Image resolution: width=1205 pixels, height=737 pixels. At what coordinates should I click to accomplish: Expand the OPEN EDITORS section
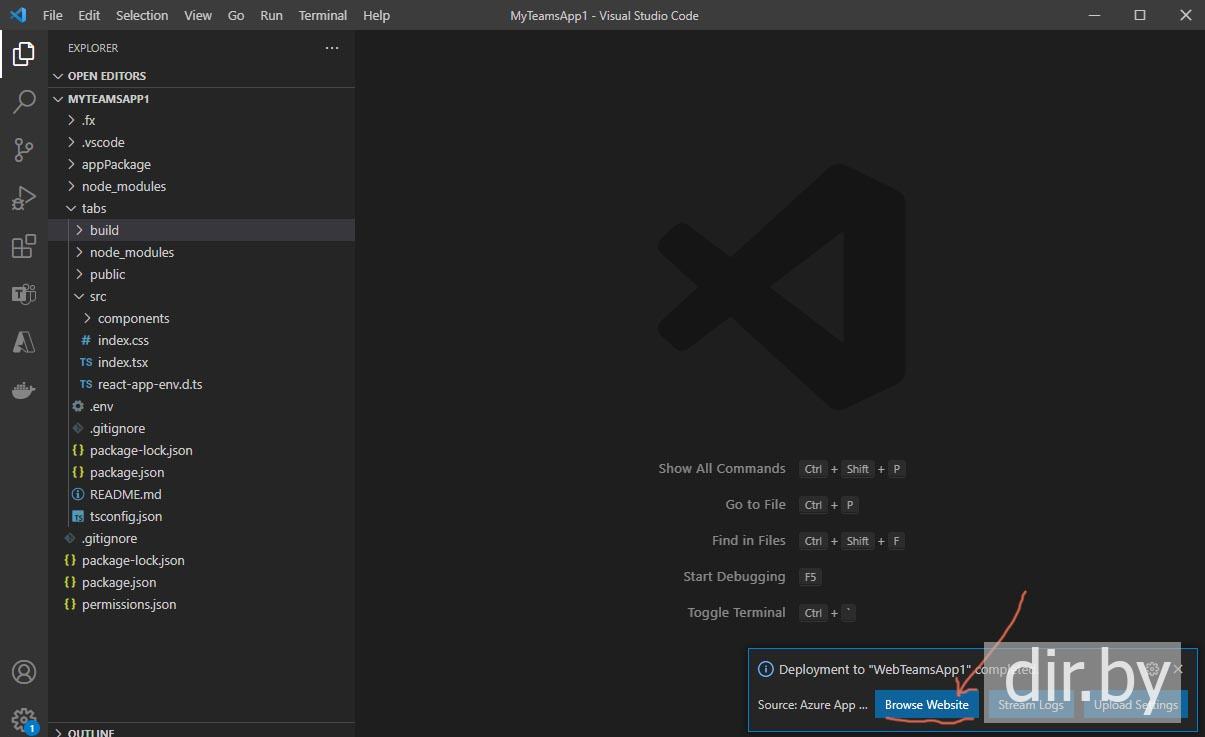click(x=106, y=76)
